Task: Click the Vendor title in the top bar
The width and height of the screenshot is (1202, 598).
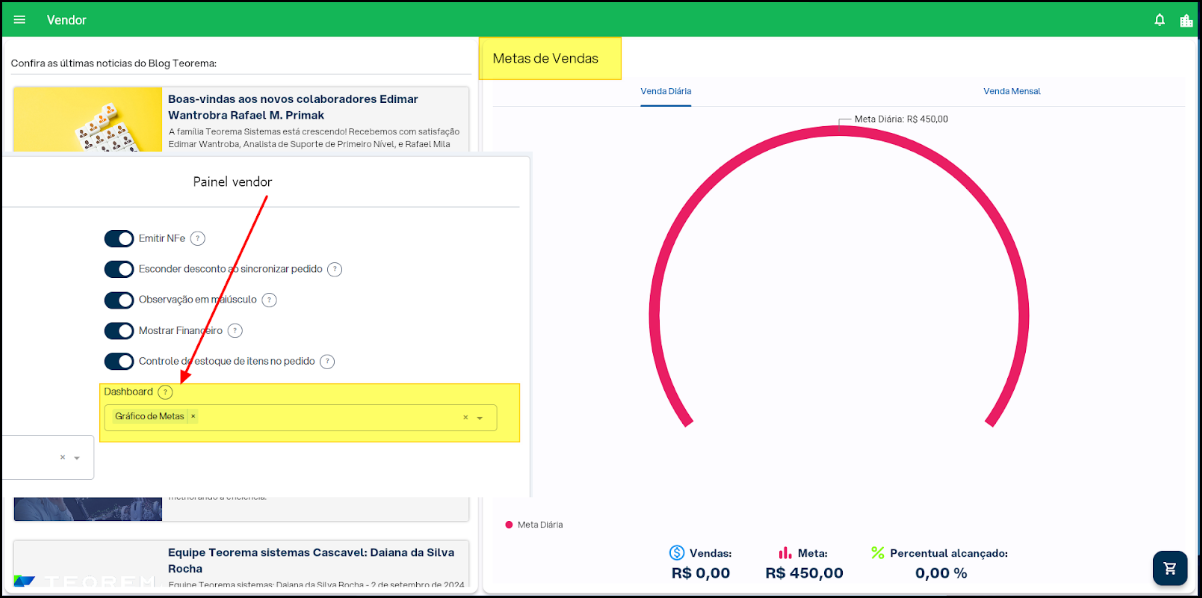Action: click(x=67, y=20)
